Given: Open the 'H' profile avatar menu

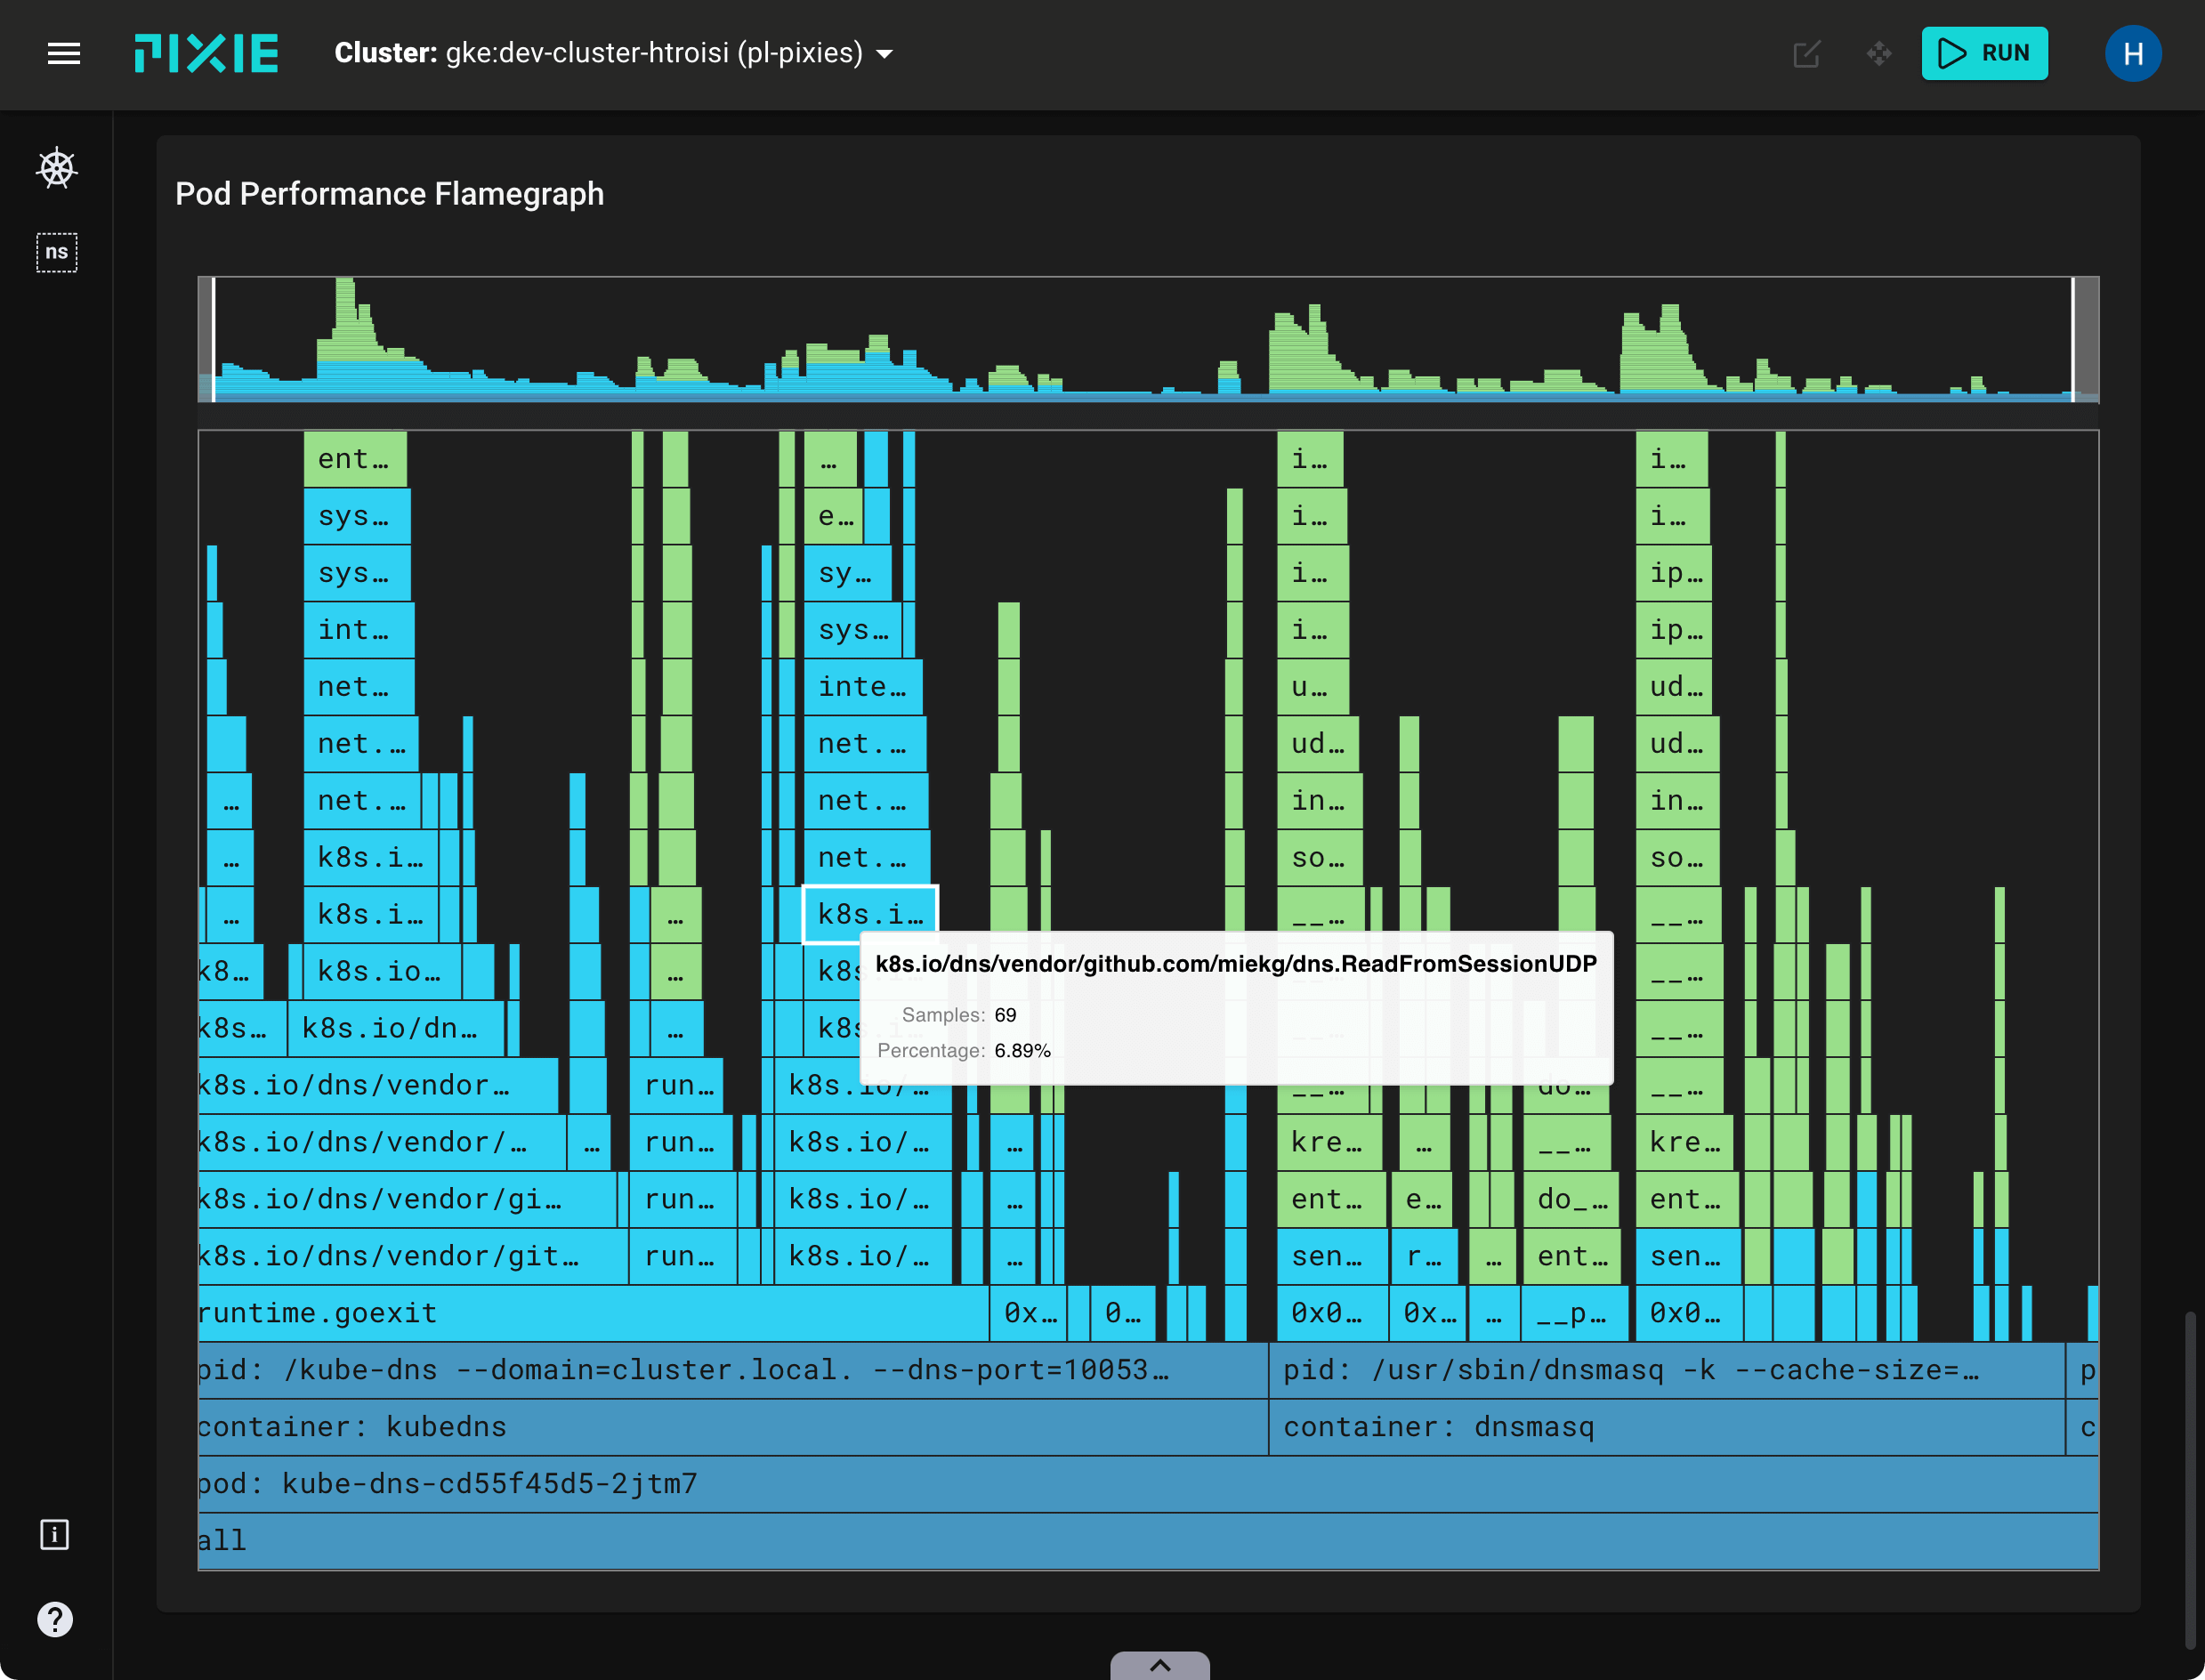Looking at the screenshot, I should point(2134,54).
